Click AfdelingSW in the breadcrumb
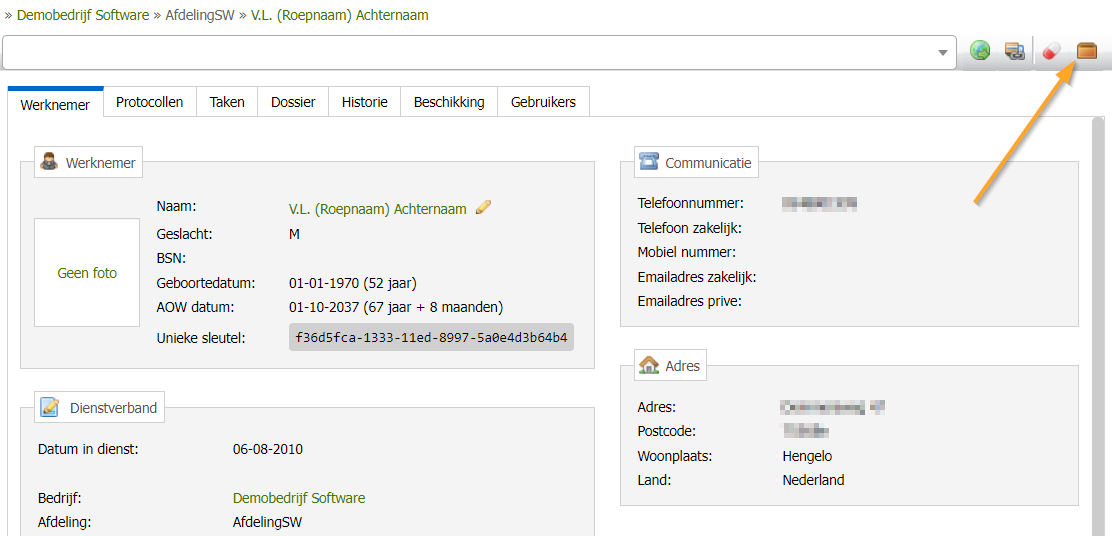Image resolution: width=1112 pixels, height=536 pixels. pos(200,15)
